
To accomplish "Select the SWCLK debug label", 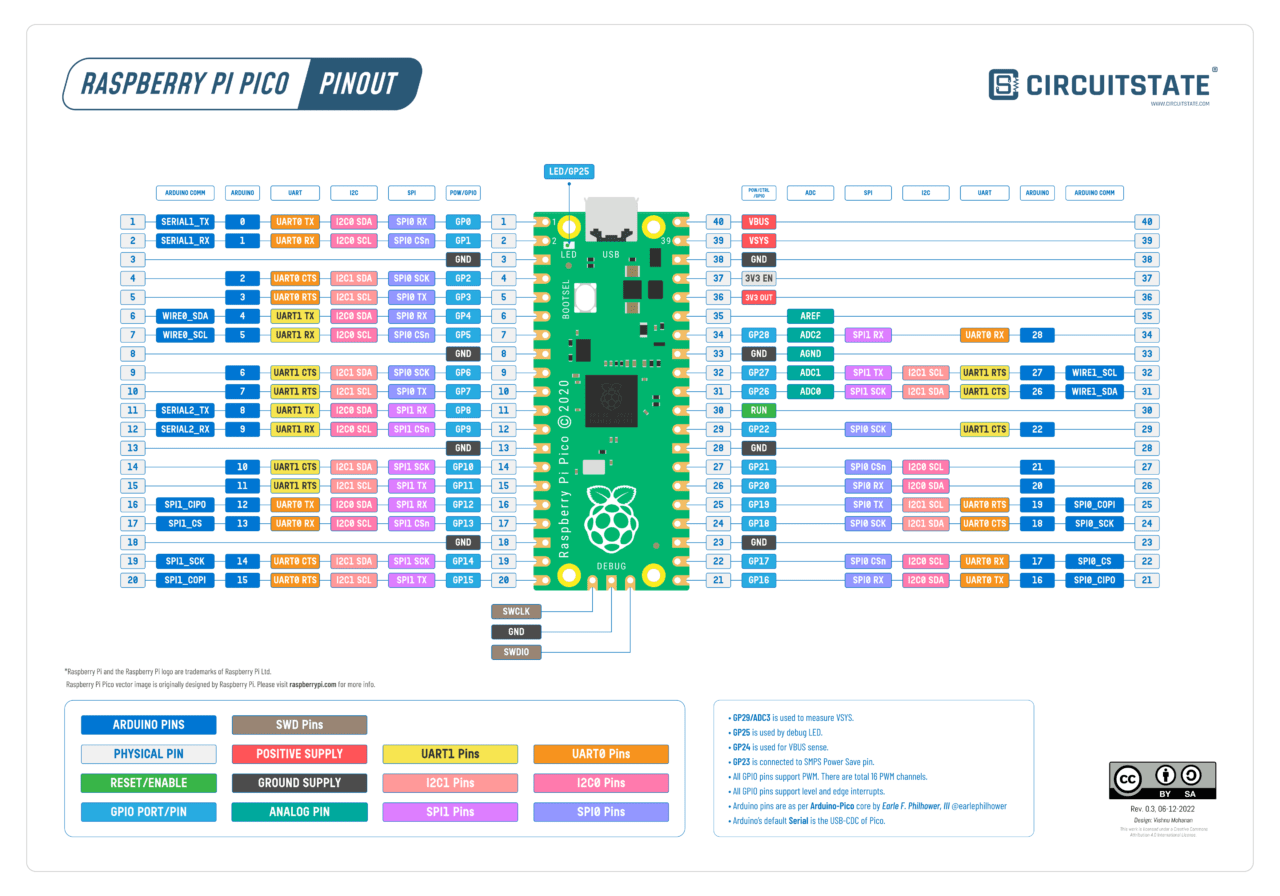I will point(516,611).
